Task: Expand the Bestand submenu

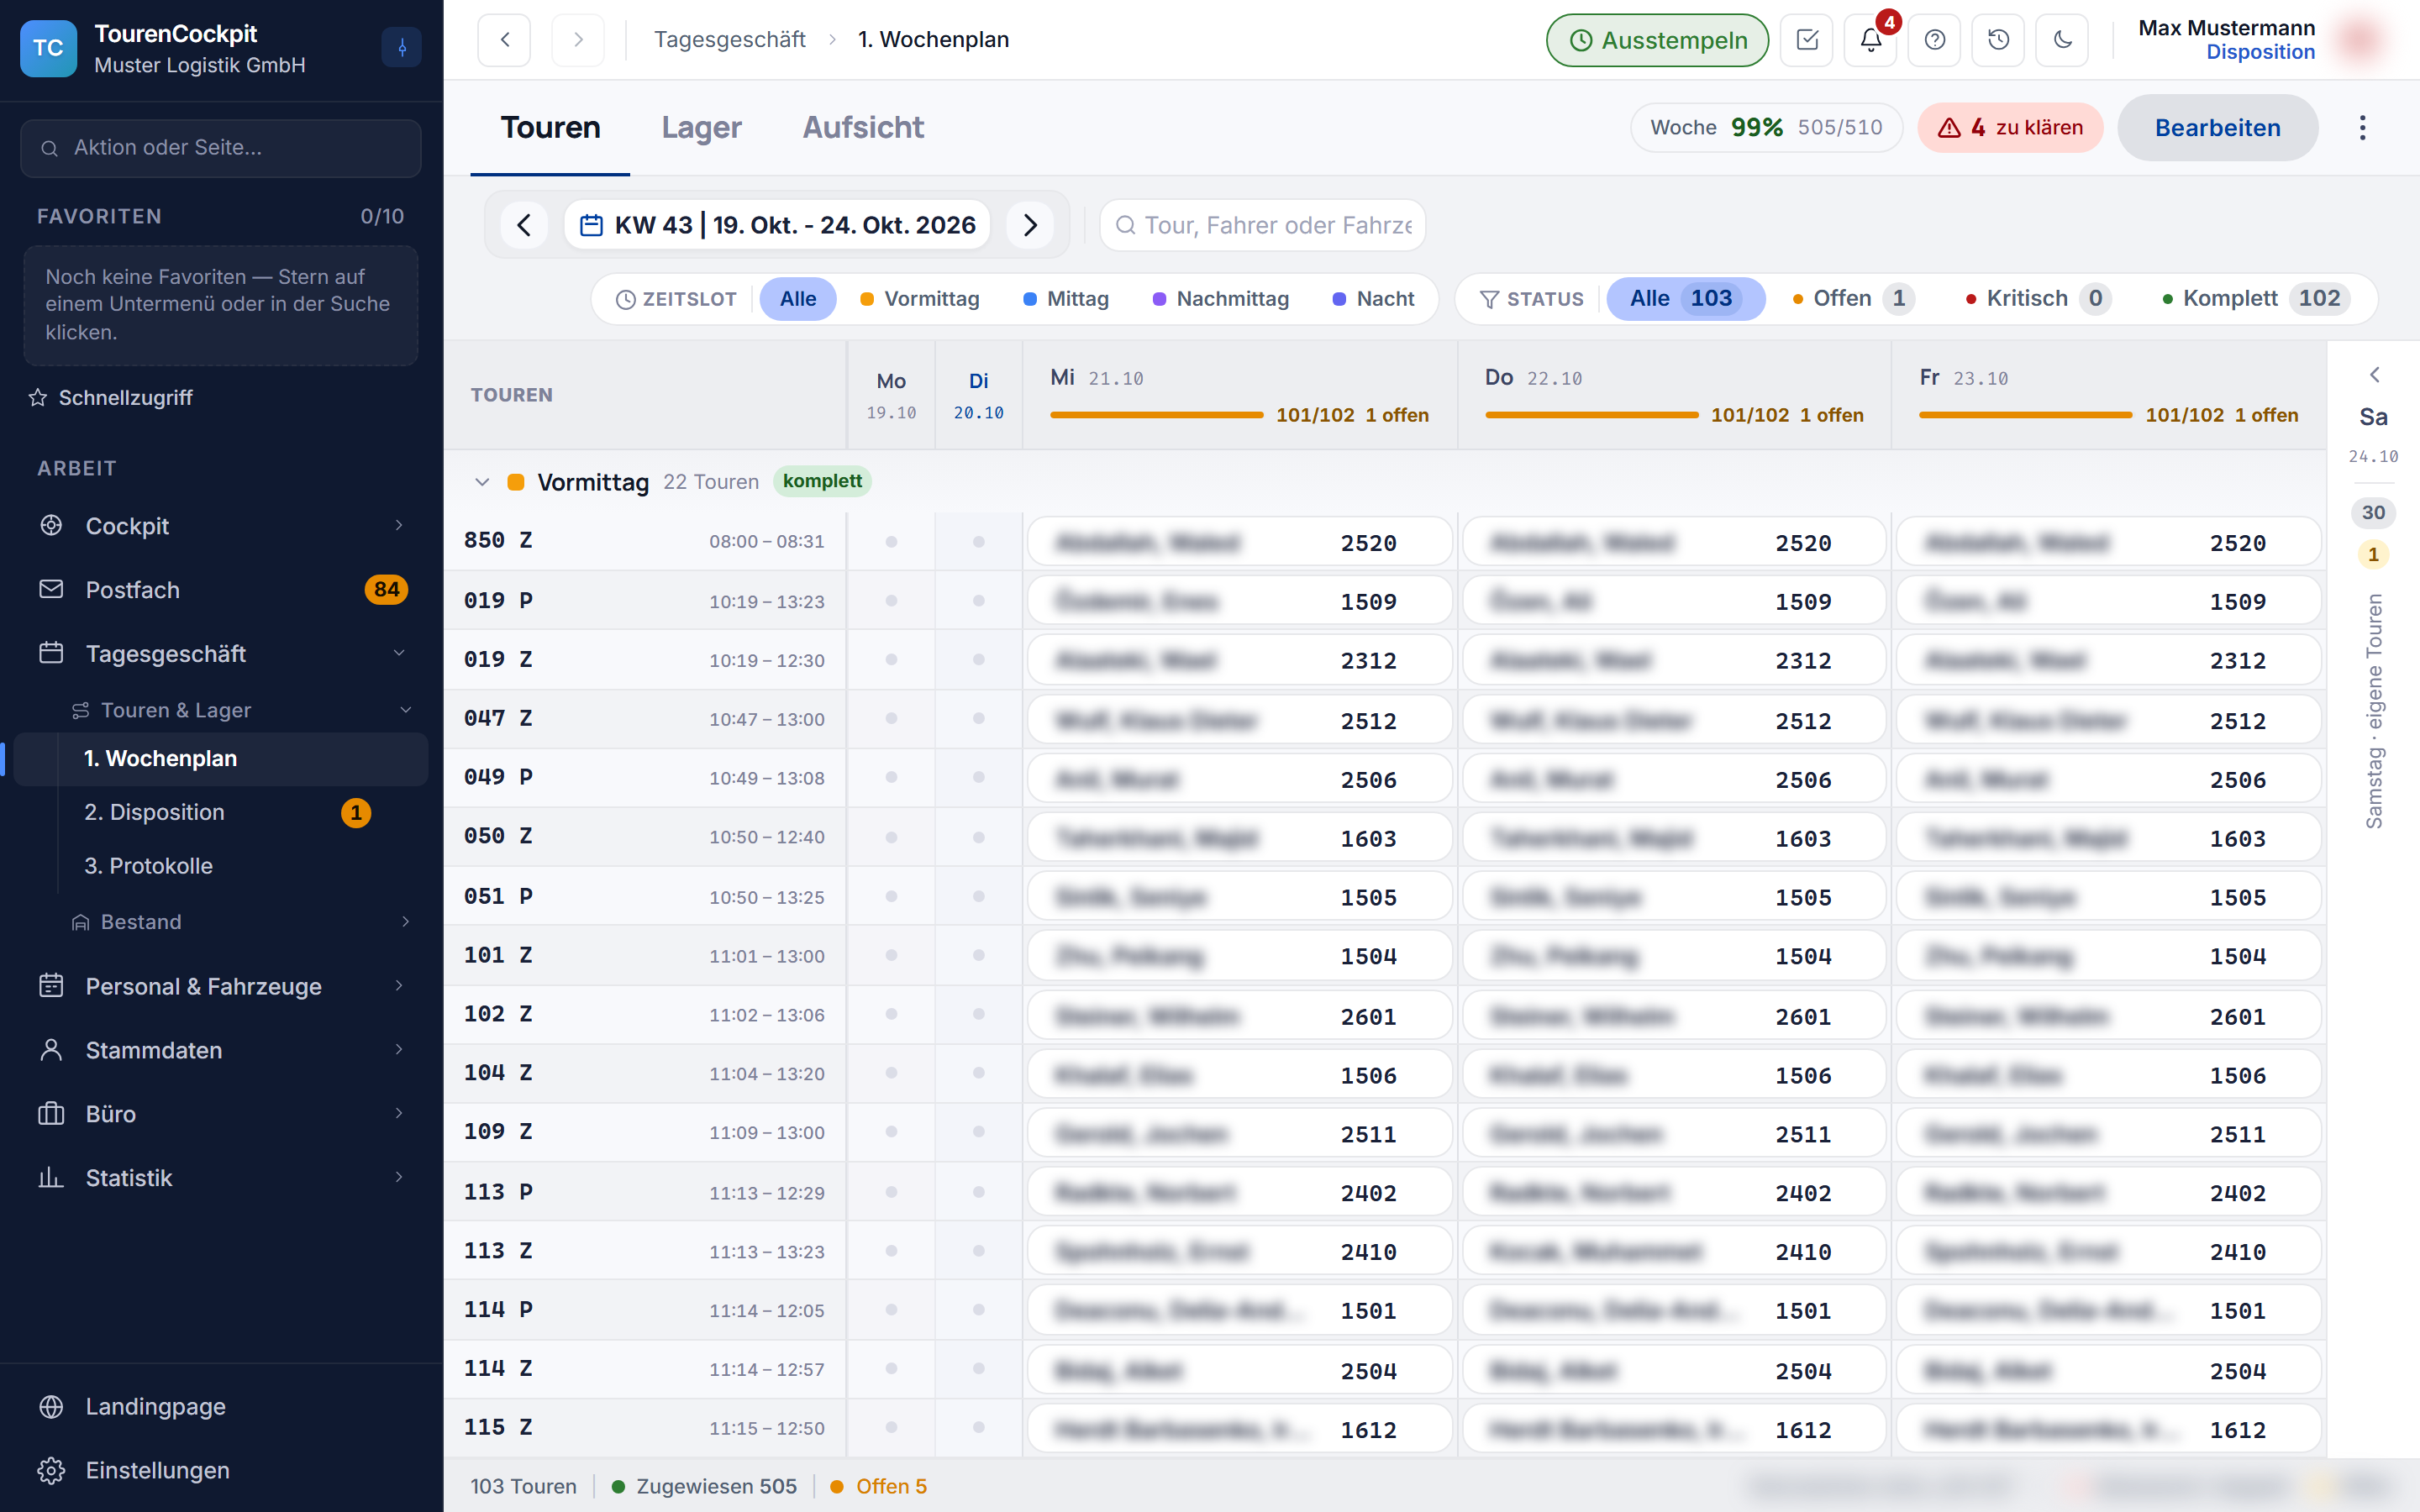Action: (x=241, y=922)
